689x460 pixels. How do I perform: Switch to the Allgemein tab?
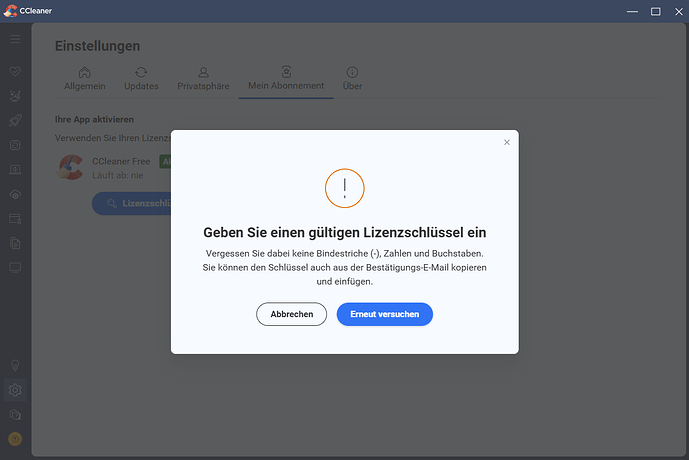point(85,79)
